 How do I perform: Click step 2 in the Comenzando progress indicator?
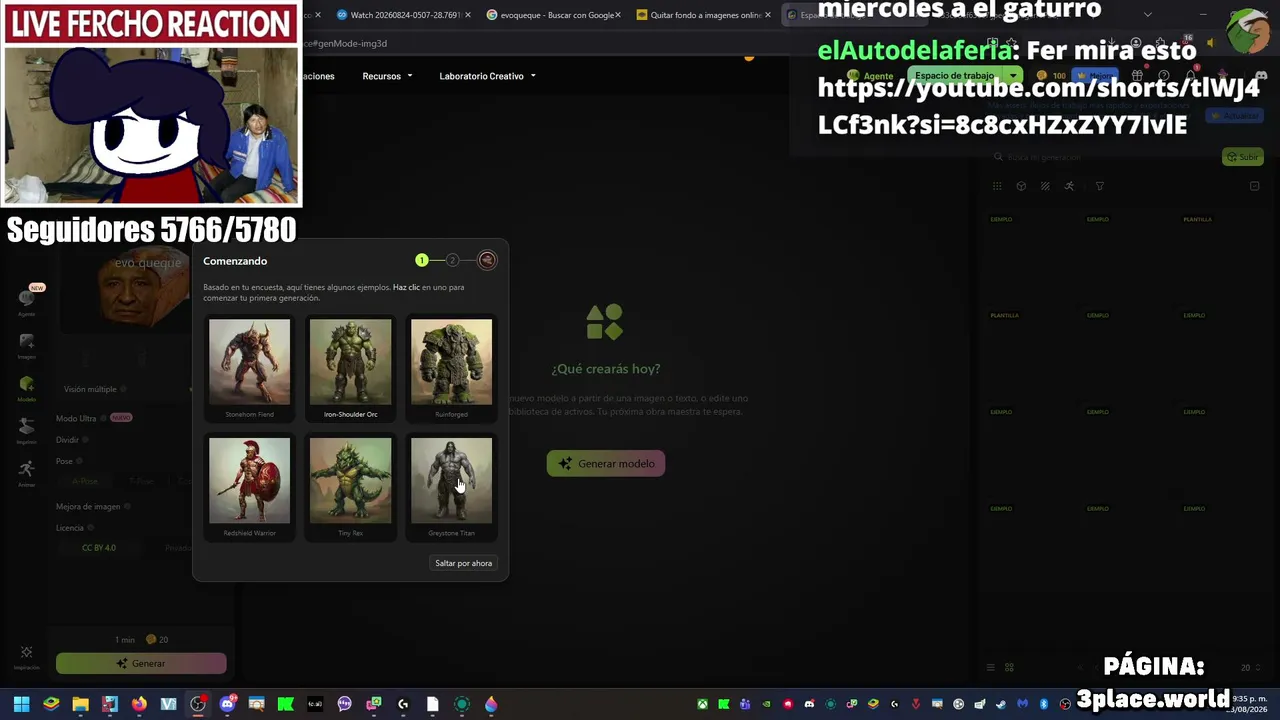coord(452,260)
